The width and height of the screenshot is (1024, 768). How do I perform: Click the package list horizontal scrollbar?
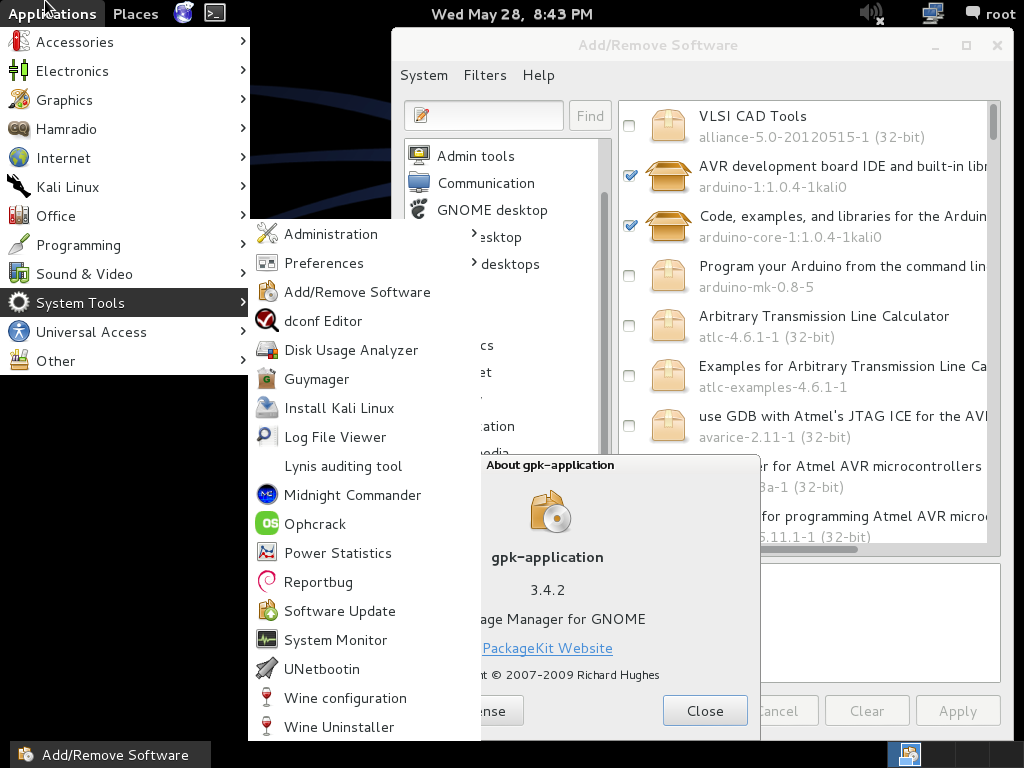click(x=808, y=549)
